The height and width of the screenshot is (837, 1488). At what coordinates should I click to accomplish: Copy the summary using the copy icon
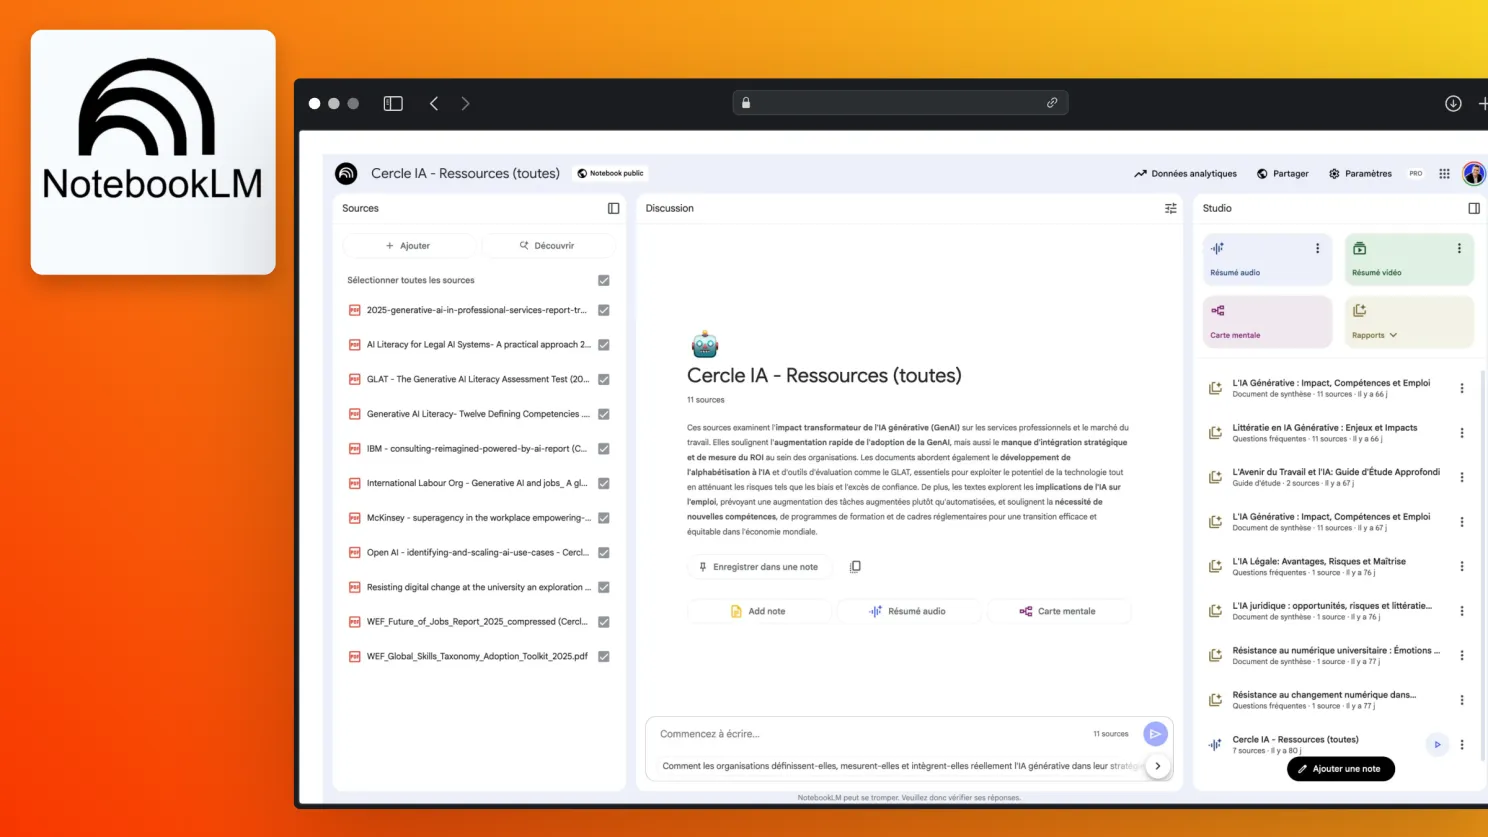tap(855, 567)
